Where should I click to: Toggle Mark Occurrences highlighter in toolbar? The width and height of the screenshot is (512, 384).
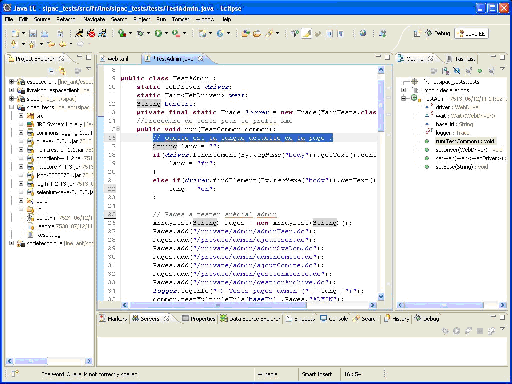coord(307,33)
